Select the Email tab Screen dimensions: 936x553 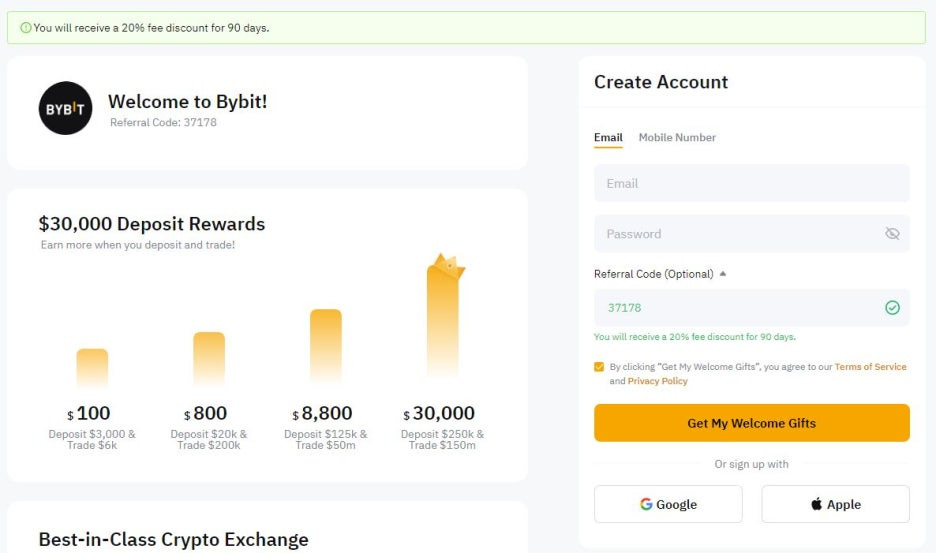(608, 137)
